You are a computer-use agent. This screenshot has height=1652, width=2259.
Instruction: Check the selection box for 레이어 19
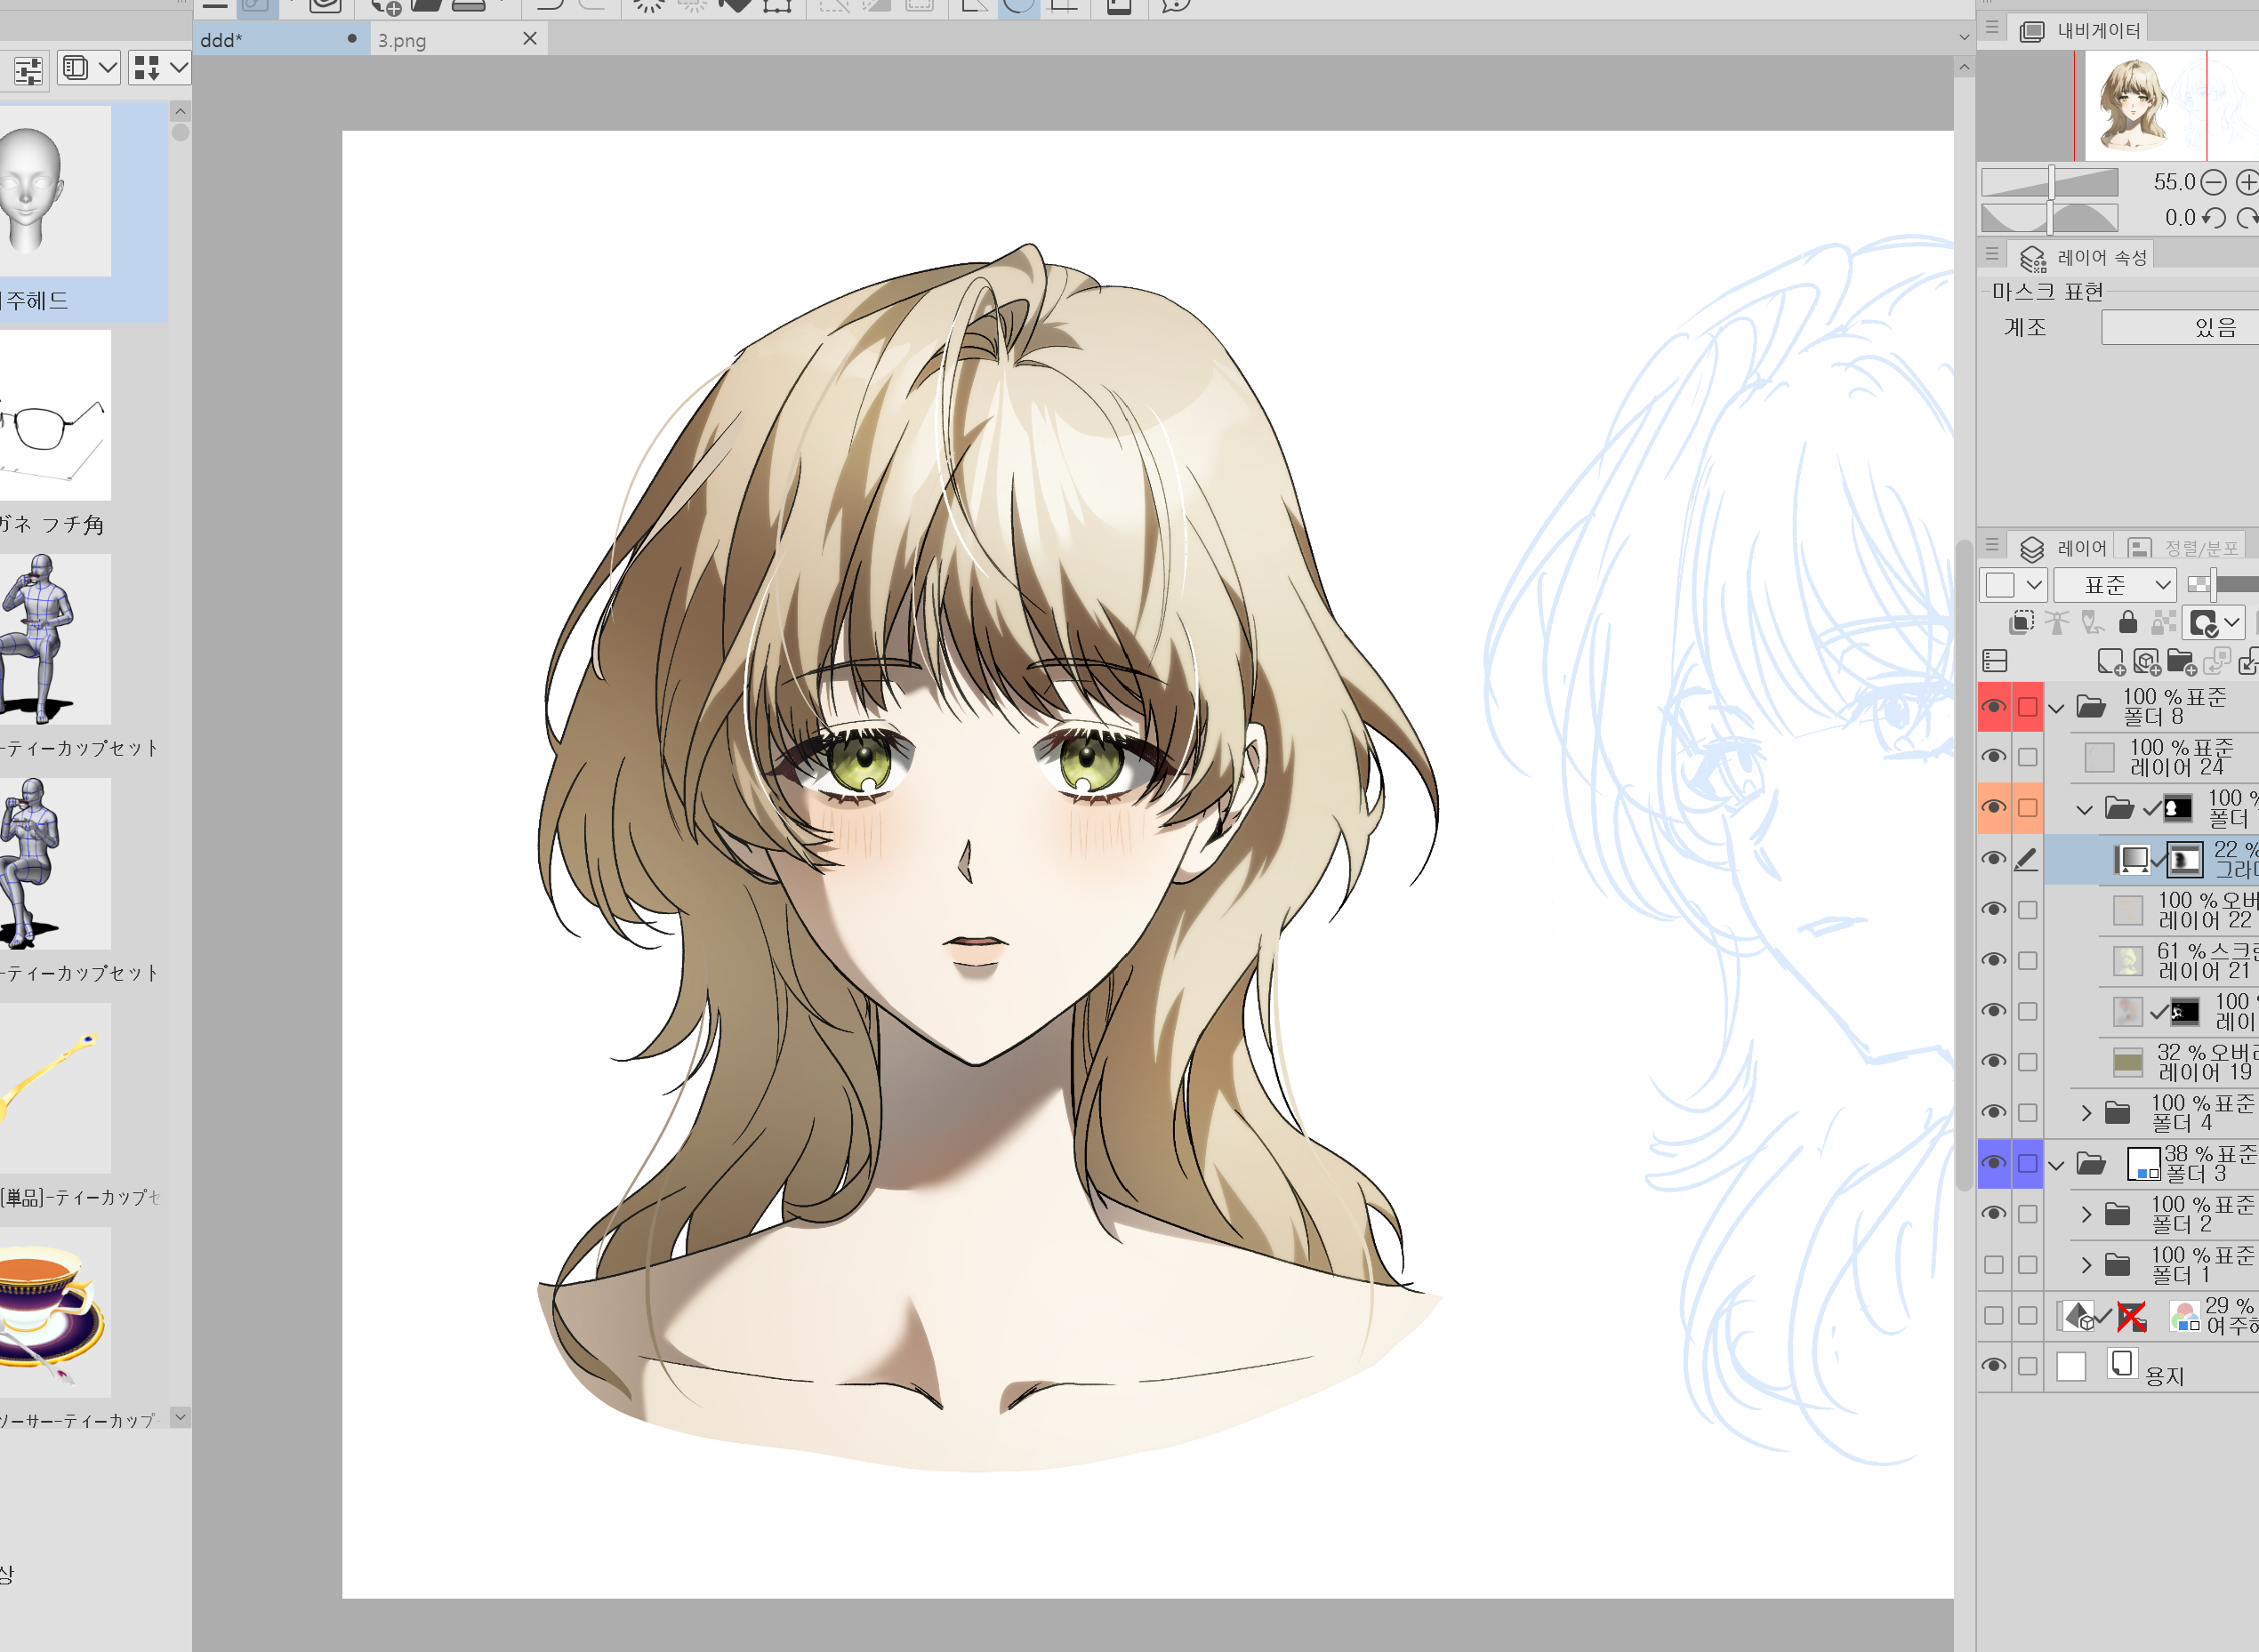click(x=2028, y=1062)
